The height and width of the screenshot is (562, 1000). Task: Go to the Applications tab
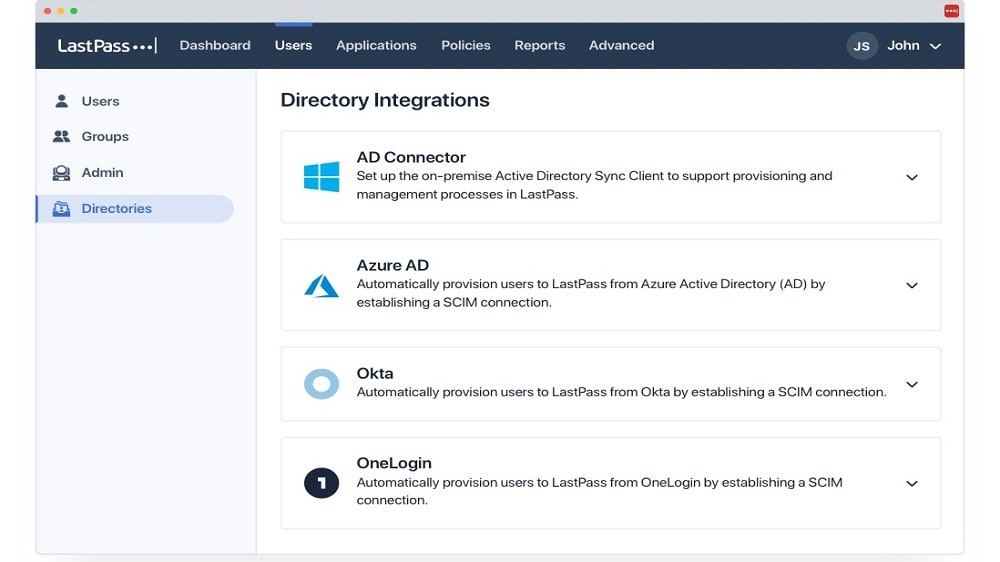pyautogui.click(x=376, y=45)
